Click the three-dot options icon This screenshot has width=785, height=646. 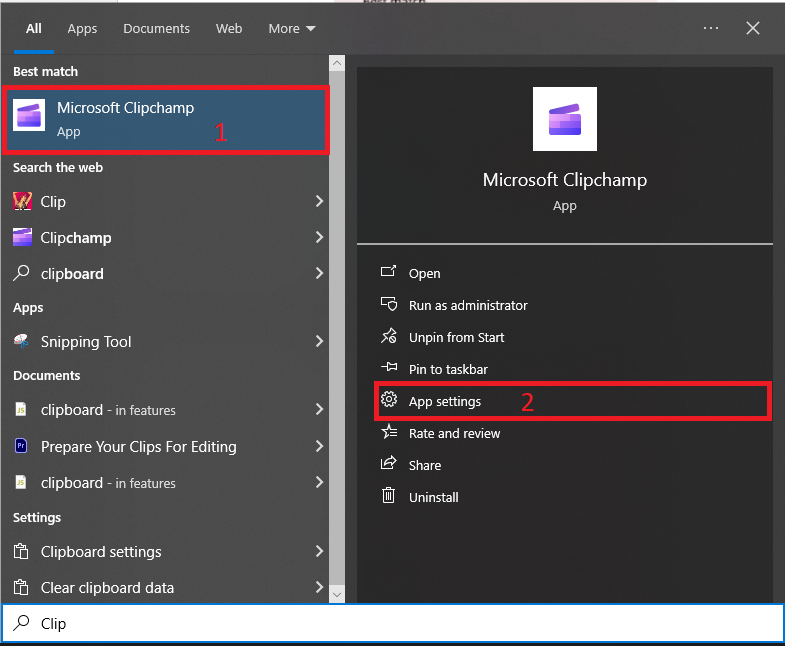coord(711,29)
